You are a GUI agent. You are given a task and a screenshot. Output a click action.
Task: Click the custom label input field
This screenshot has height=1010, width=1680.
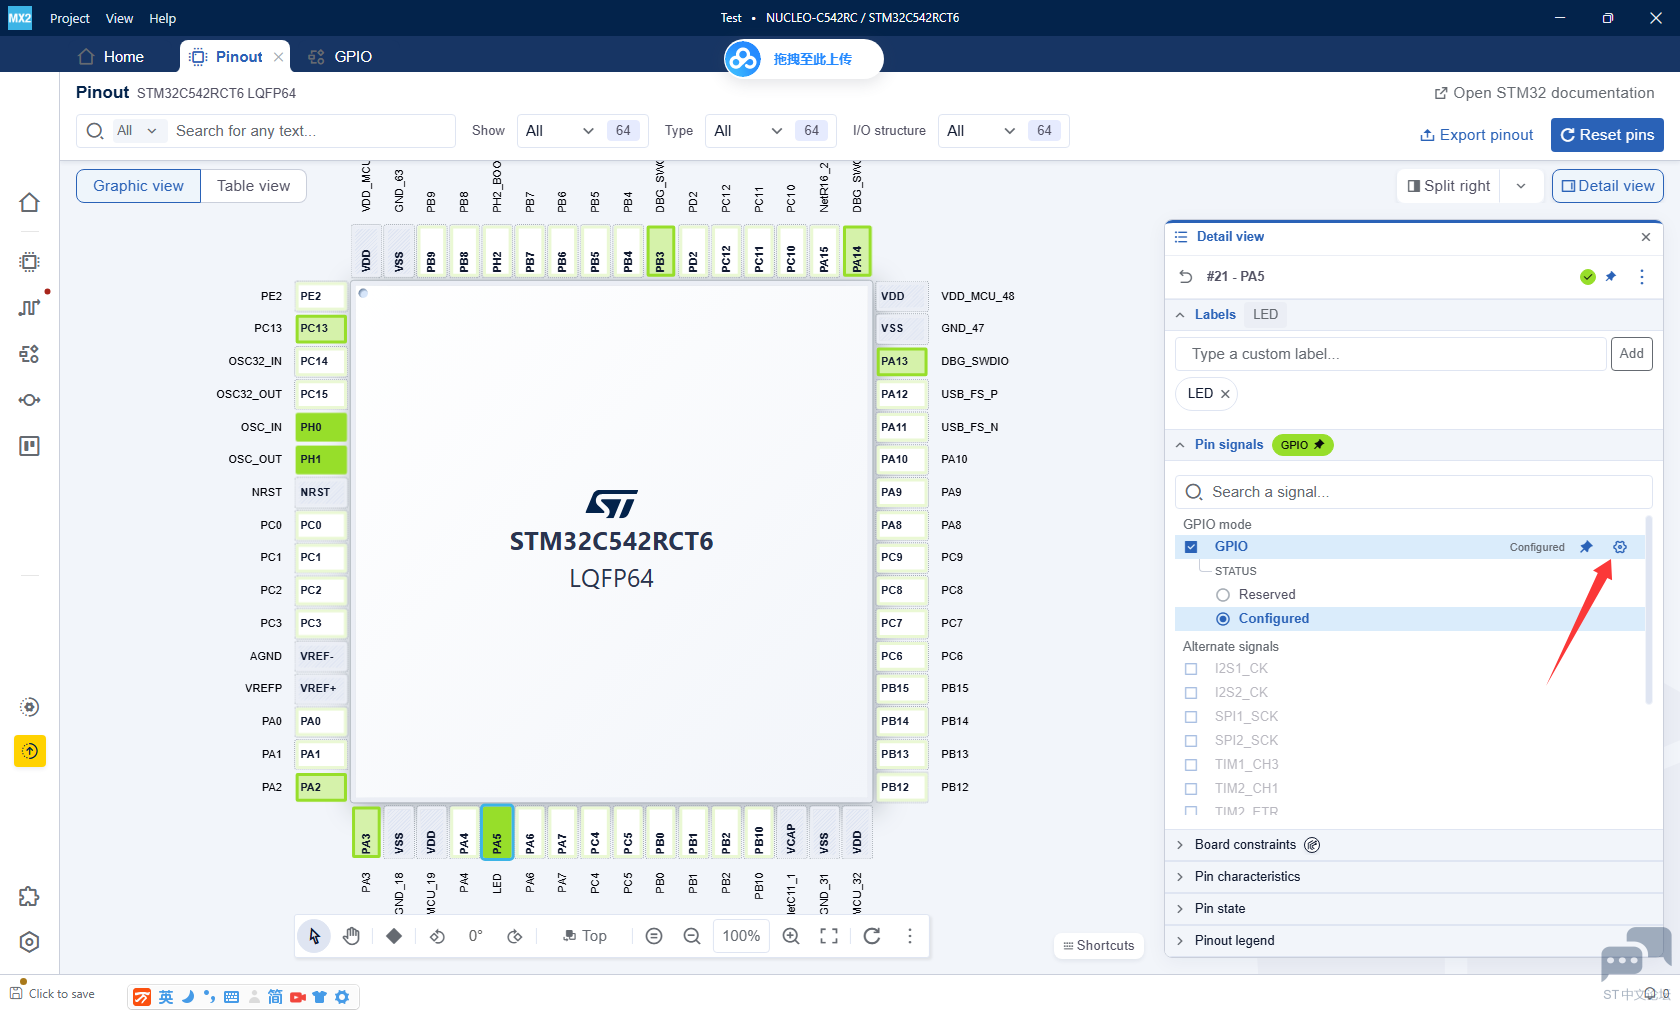click(x=1391, y=354)
